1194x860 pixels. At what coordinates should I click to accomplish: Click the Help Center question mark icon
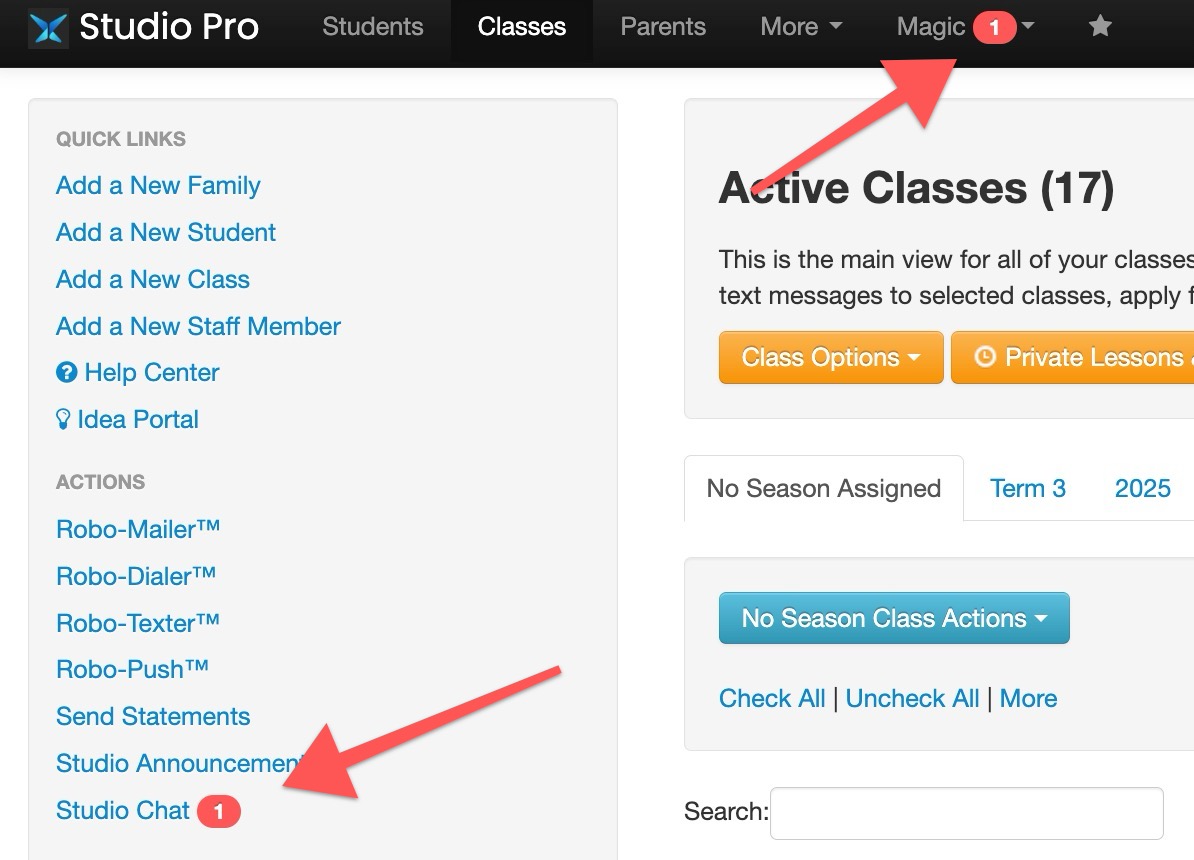point(66,372)
